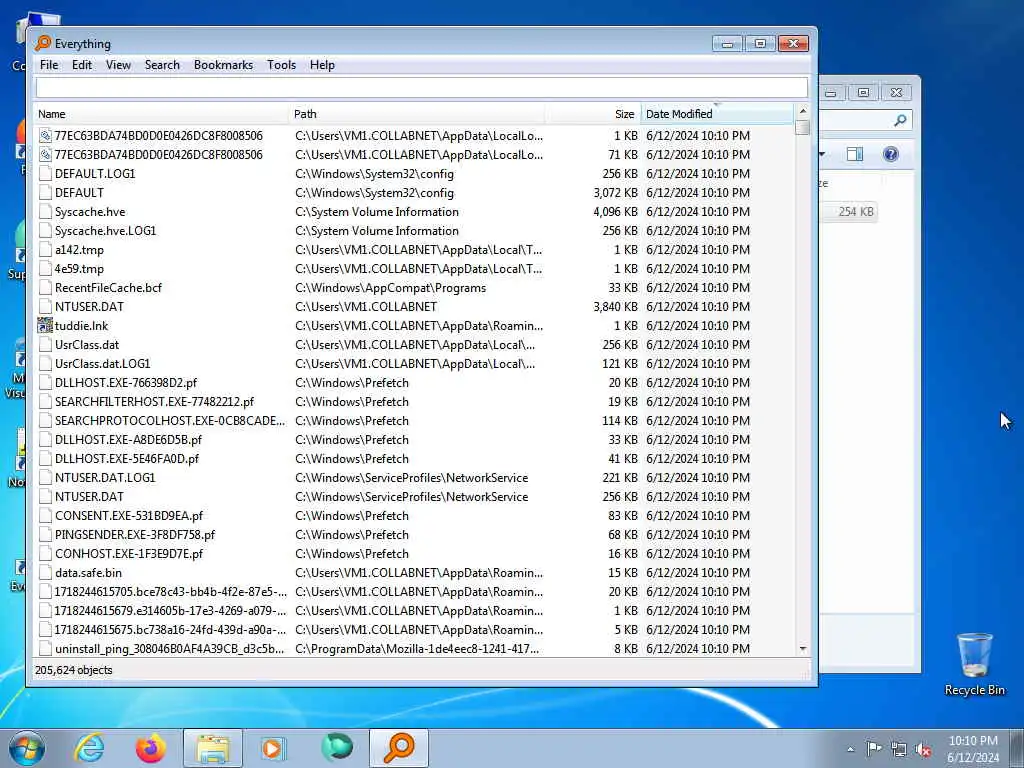Image resolution: width=1024 pixels, height=768 pixels.
Task: Click the search magnifier in background window
Action: 900,120
